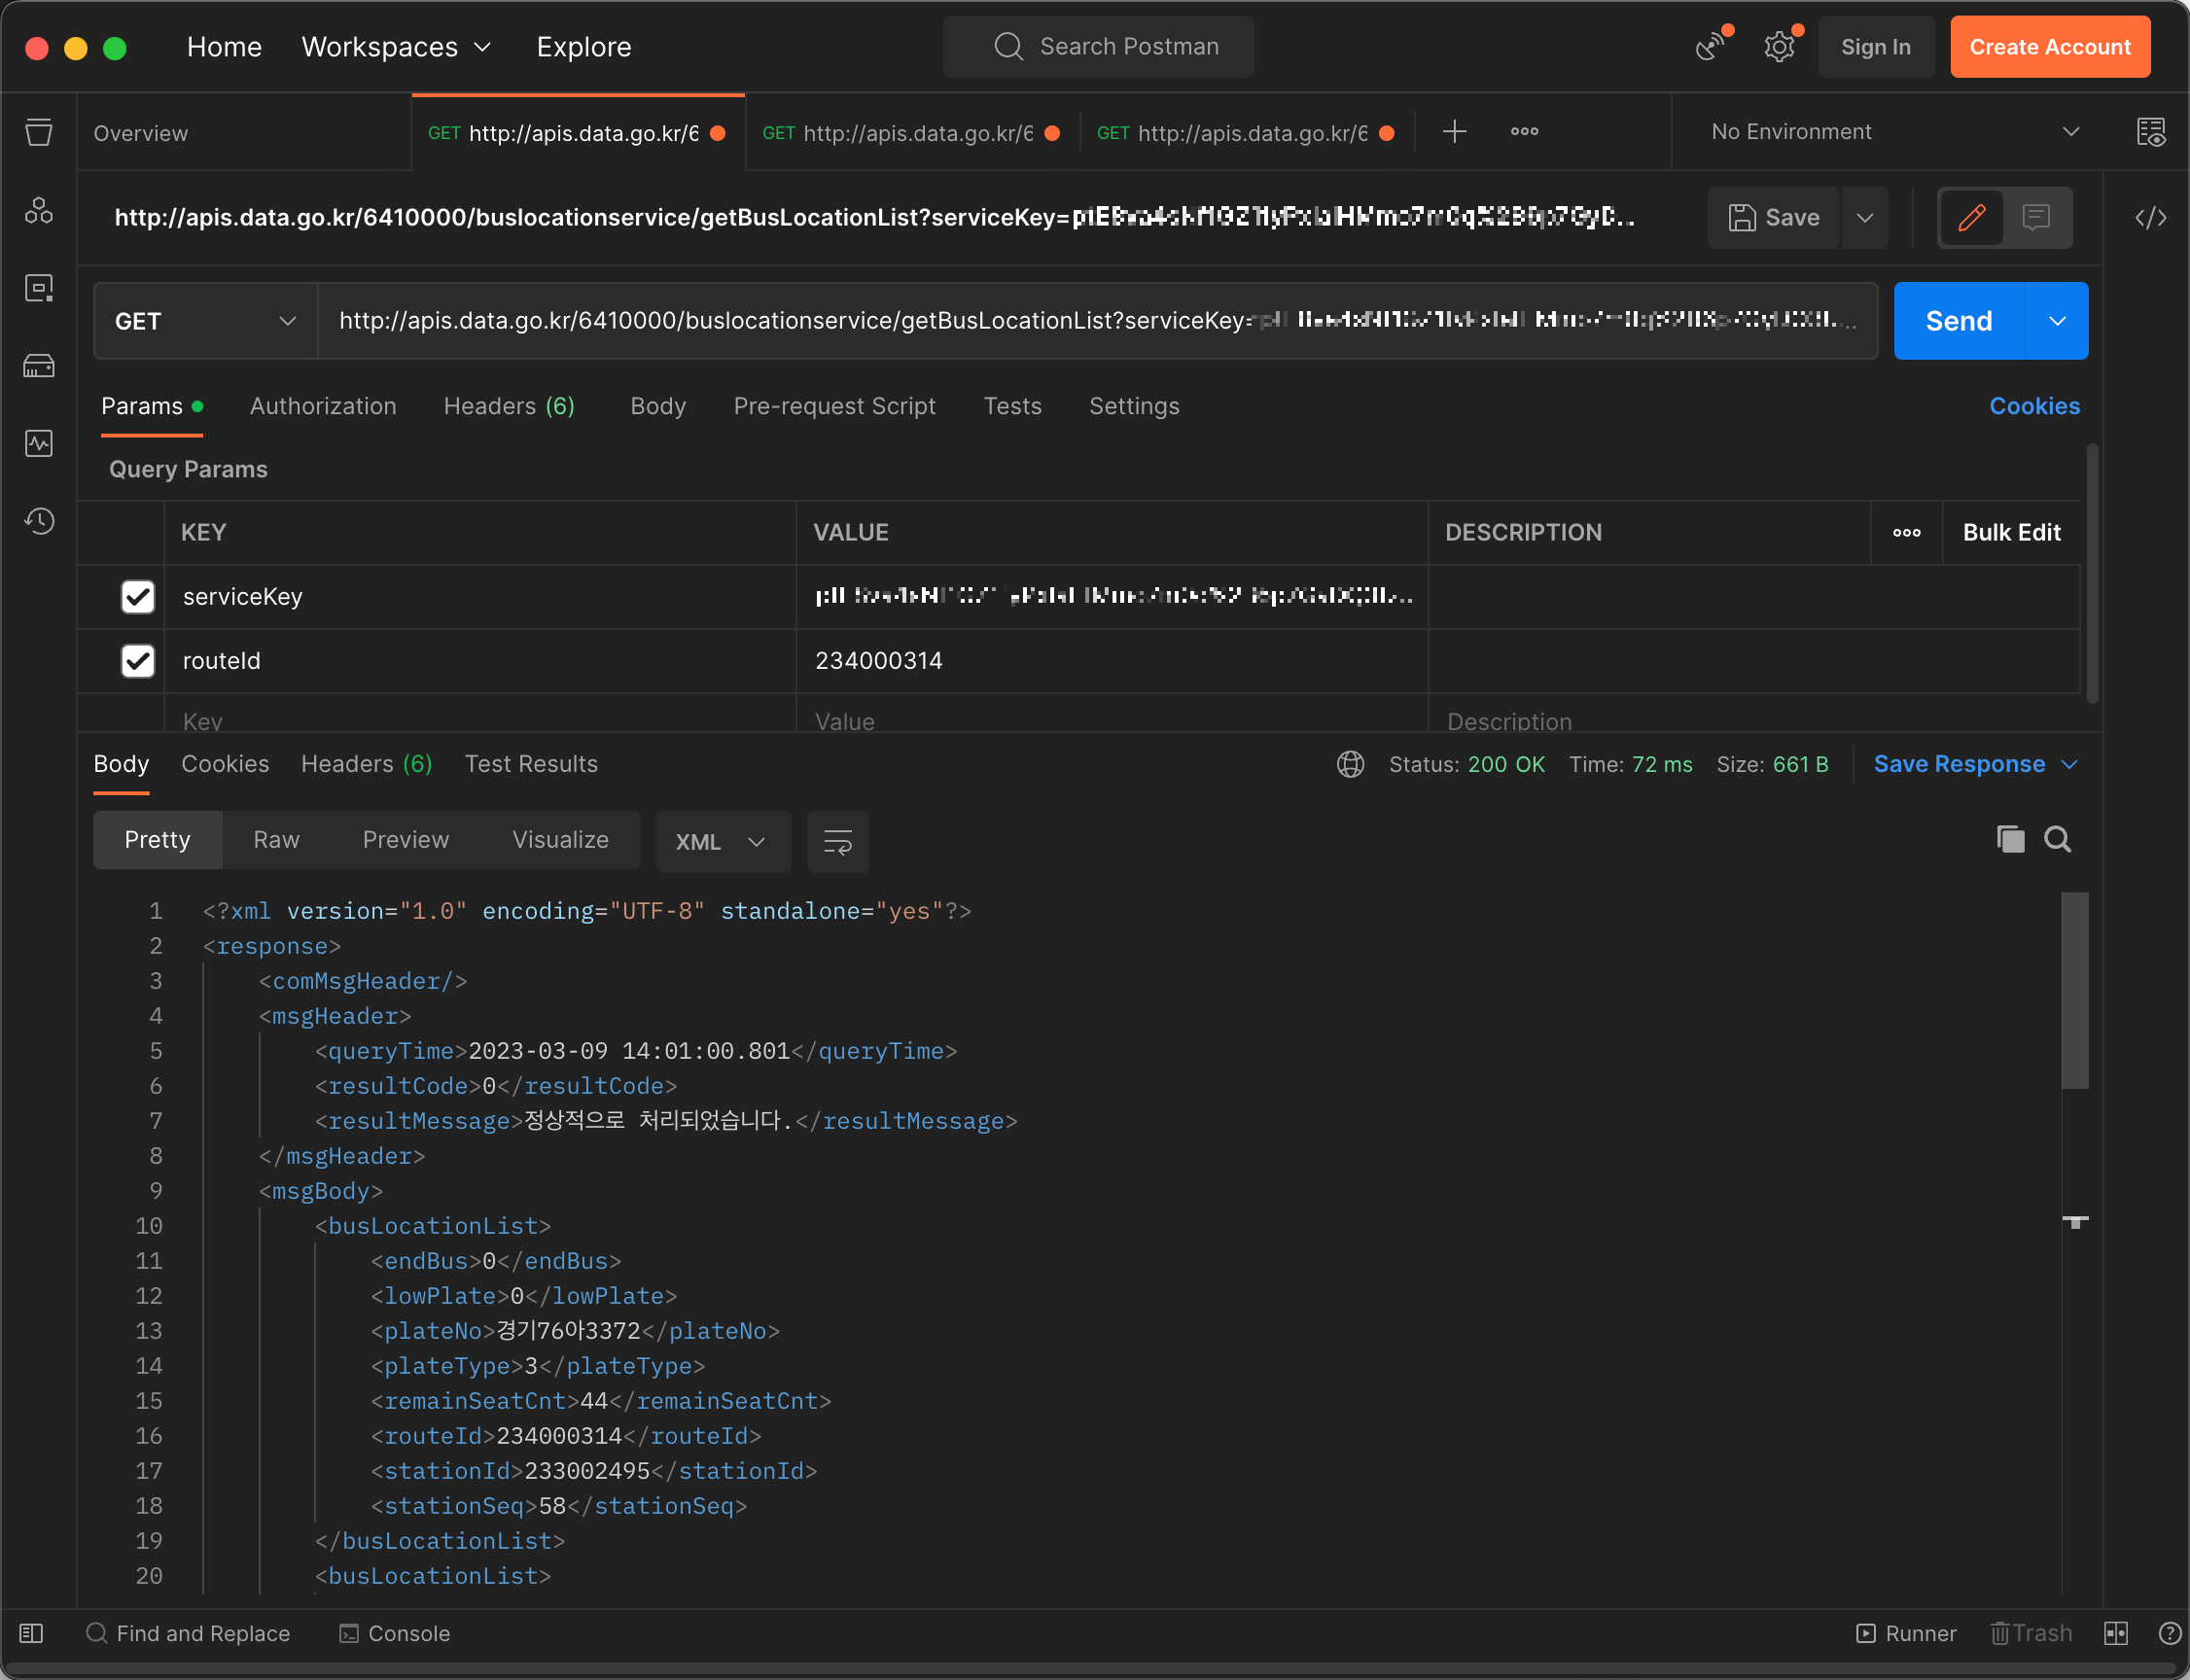Viewport: 2190px width, 1680px height.
Task: Uncheck the serviceKey parameter checkbox
Action: click(137, 597)
